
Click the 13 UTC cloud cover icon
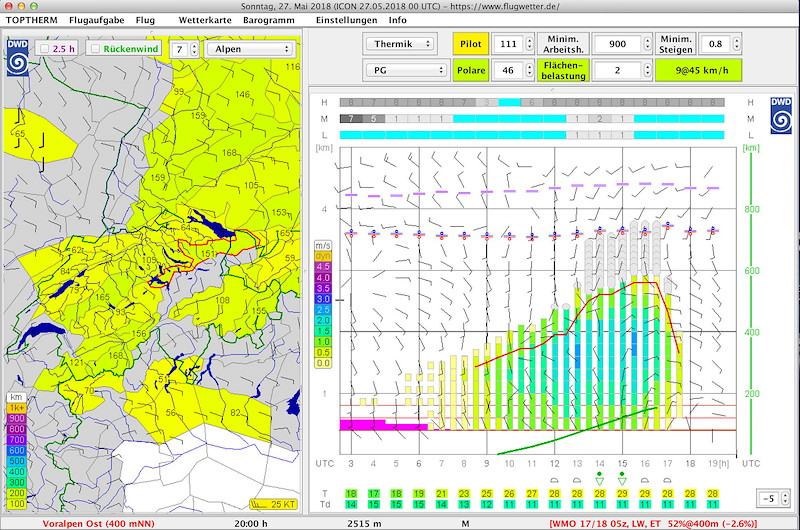coord(577,481)
